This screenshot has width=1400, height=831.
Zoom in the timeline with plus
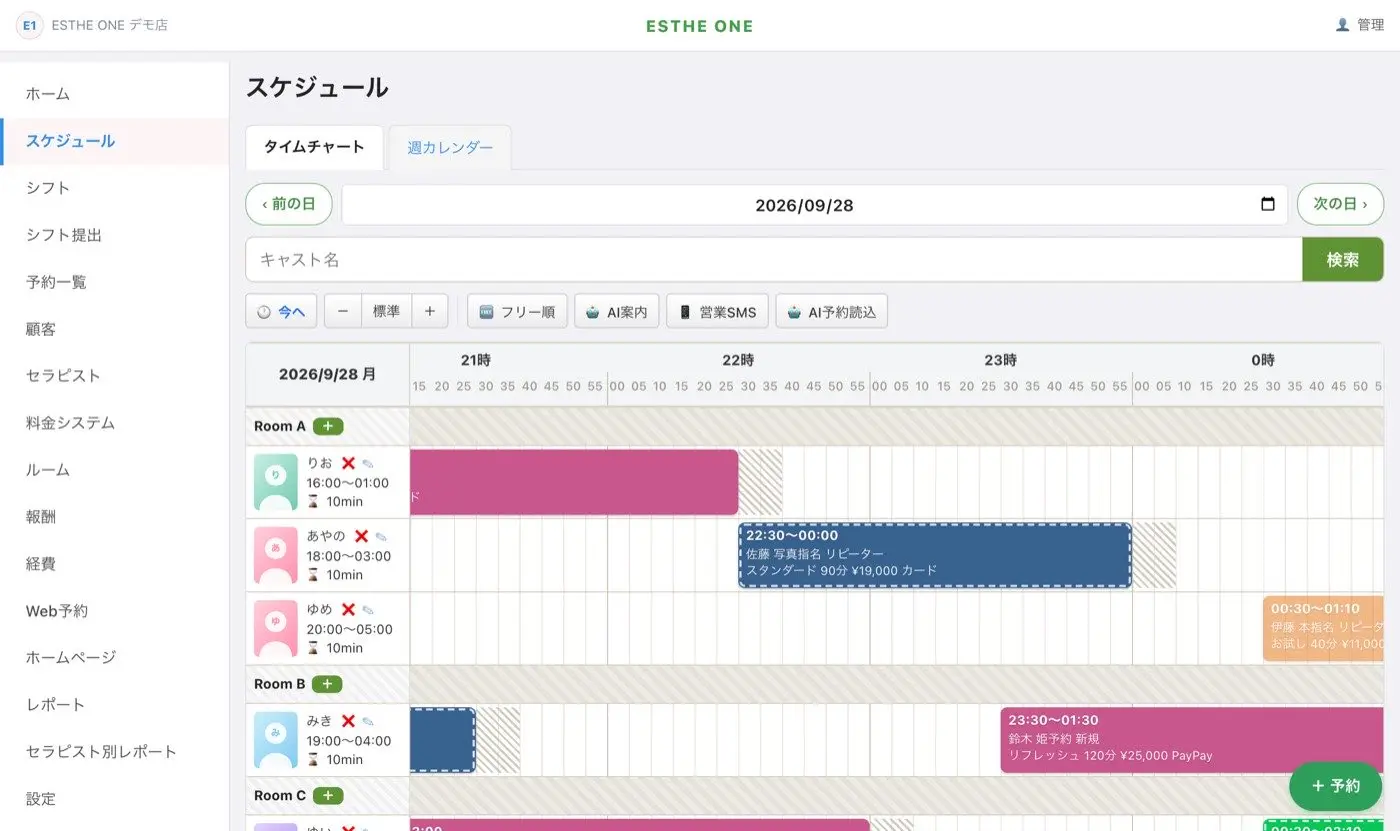[x=430, y=311]
